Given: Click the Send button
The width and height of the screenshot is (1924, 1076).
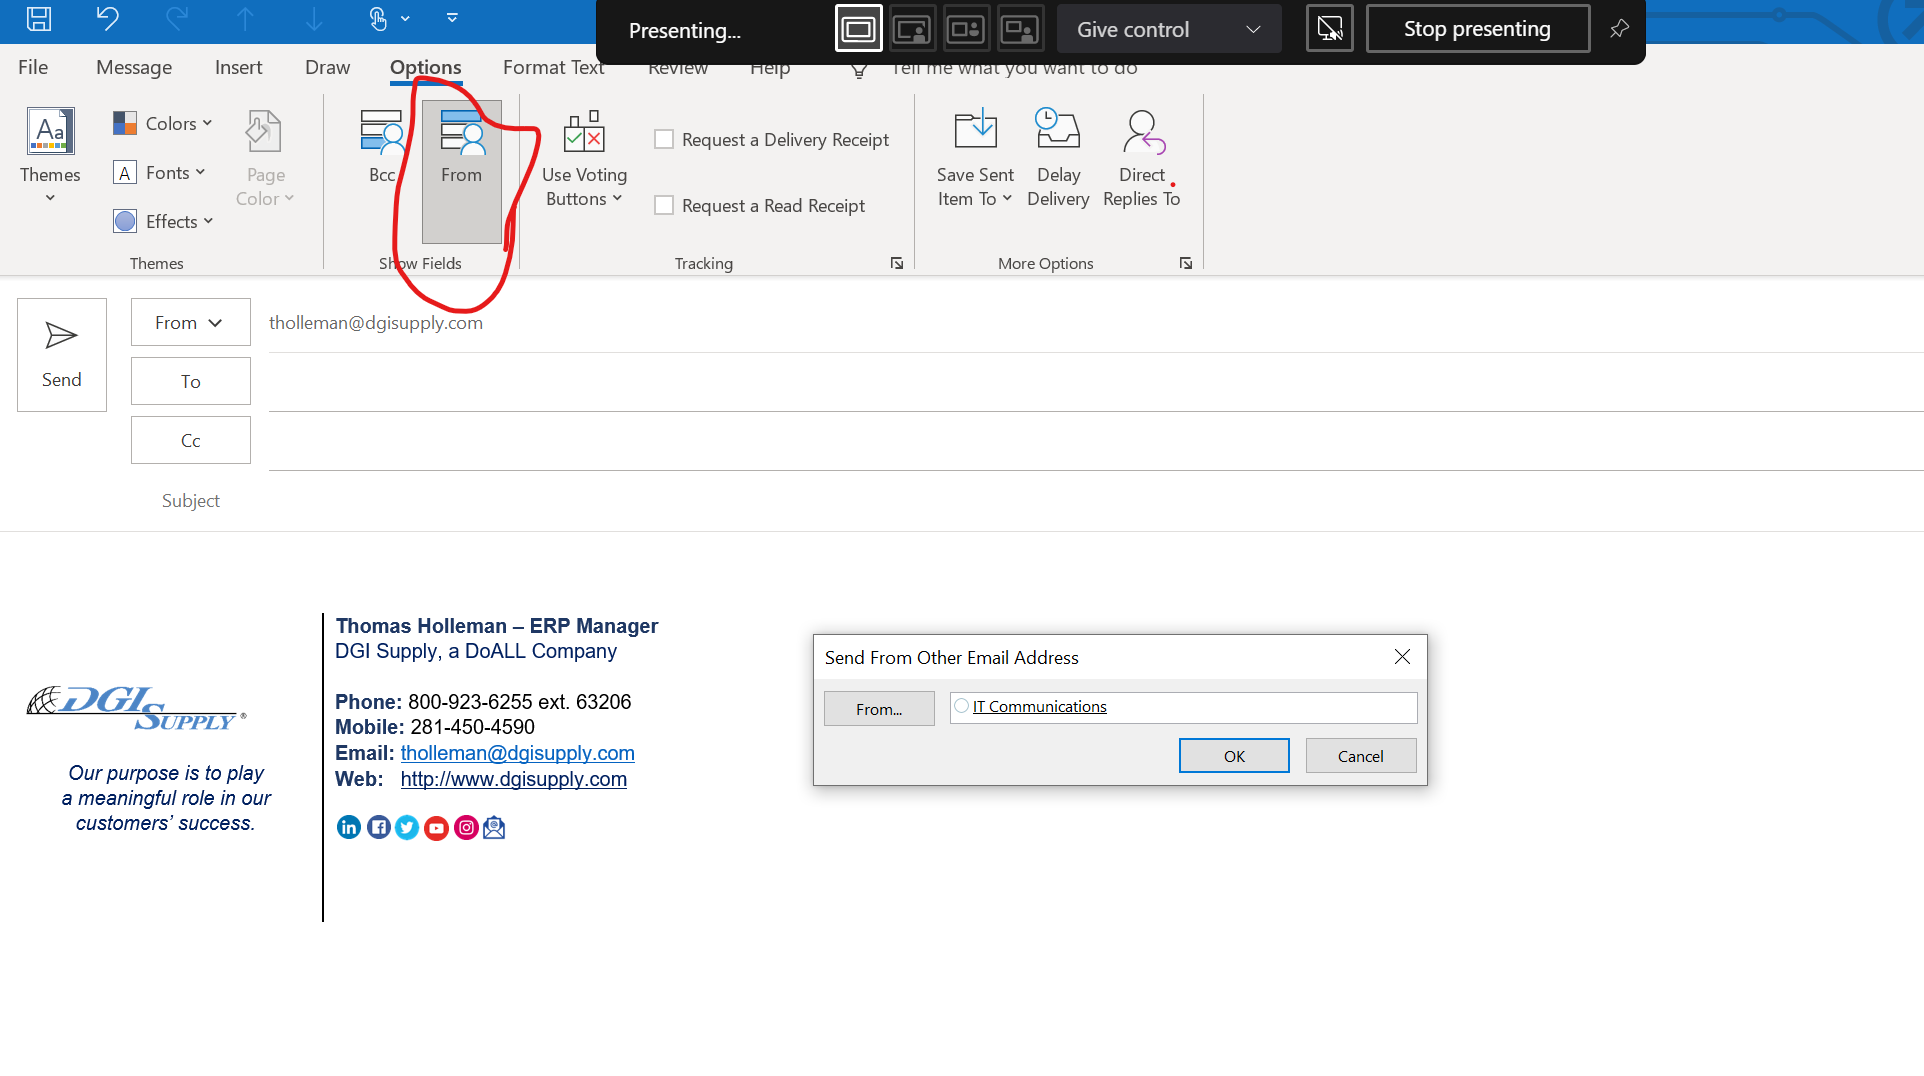Looking at the screenshot, I should click(62, 354).
